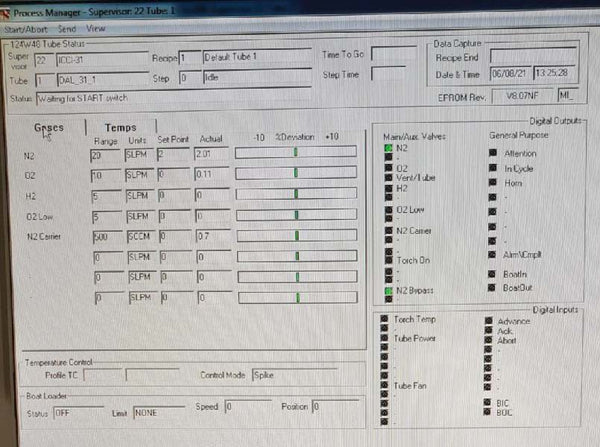Viewport: 600px width, 447px height.
Task: Click the Tube name DAL_31_1 field
Action: (x=103, y=80)
